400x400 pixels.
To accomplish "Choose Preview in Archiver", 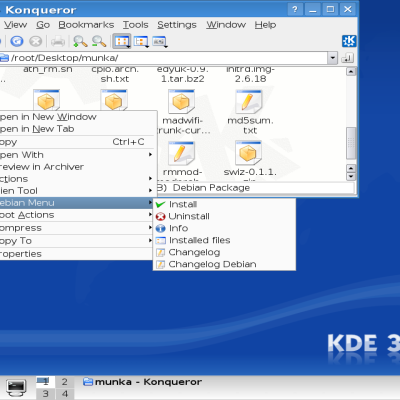I will pos(78,167).
